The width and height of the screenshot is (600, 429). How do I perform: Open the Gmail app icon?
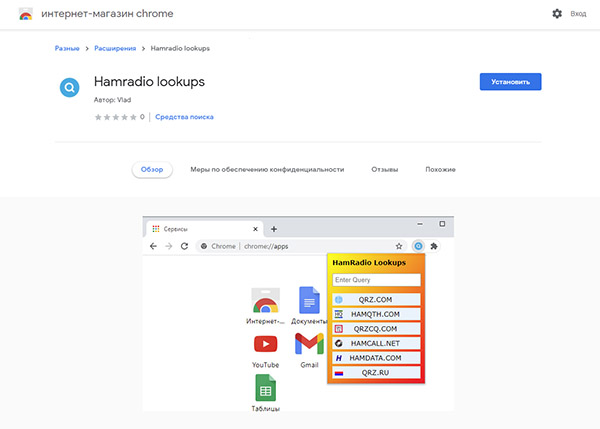309,343
